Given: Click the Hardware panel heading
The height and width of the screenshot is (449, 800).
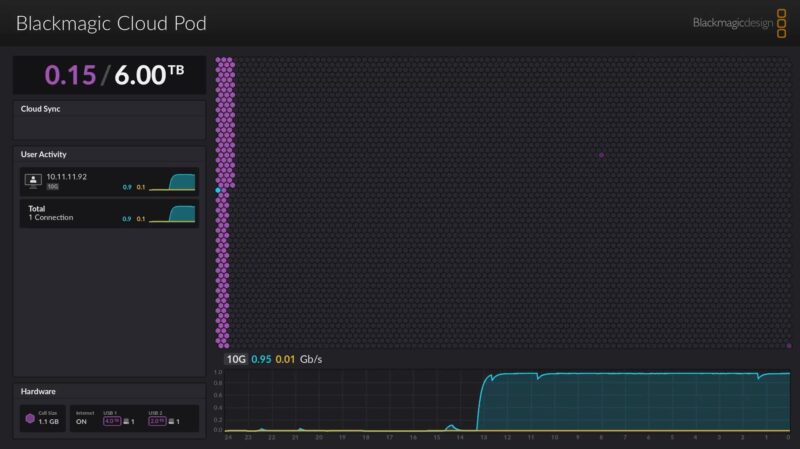Looking at the screenshot, I should pyautogui.click(x=38, y=391).
